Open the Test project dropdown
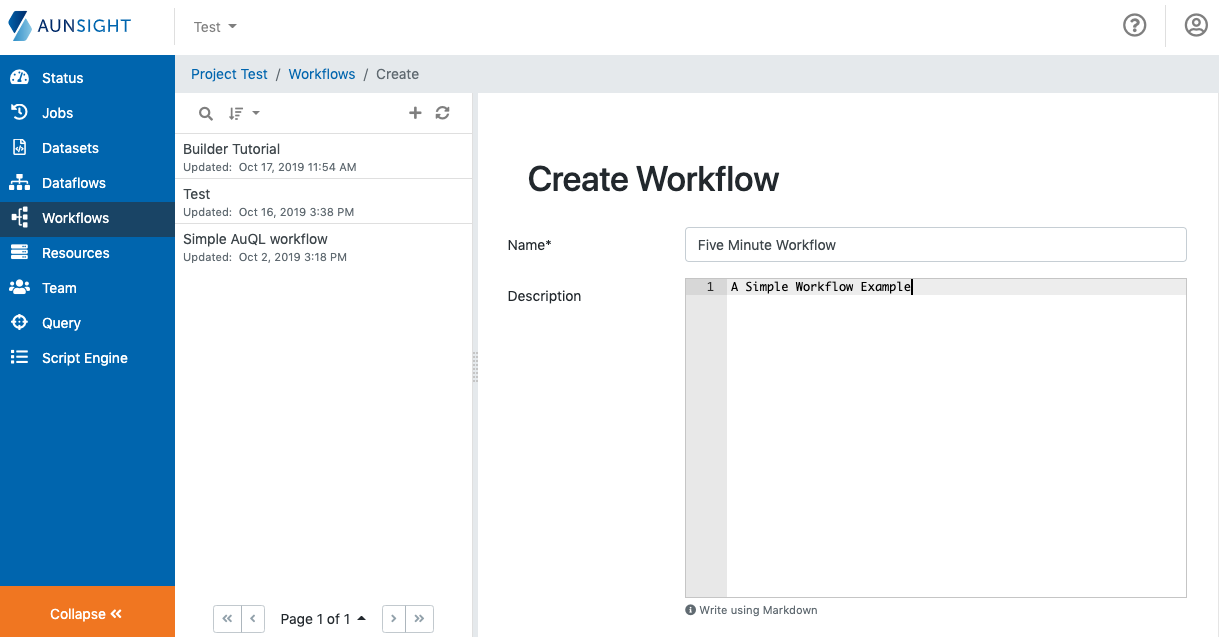Image resolution: width=1219 pixels, height=637 pixels. point(214,26)
